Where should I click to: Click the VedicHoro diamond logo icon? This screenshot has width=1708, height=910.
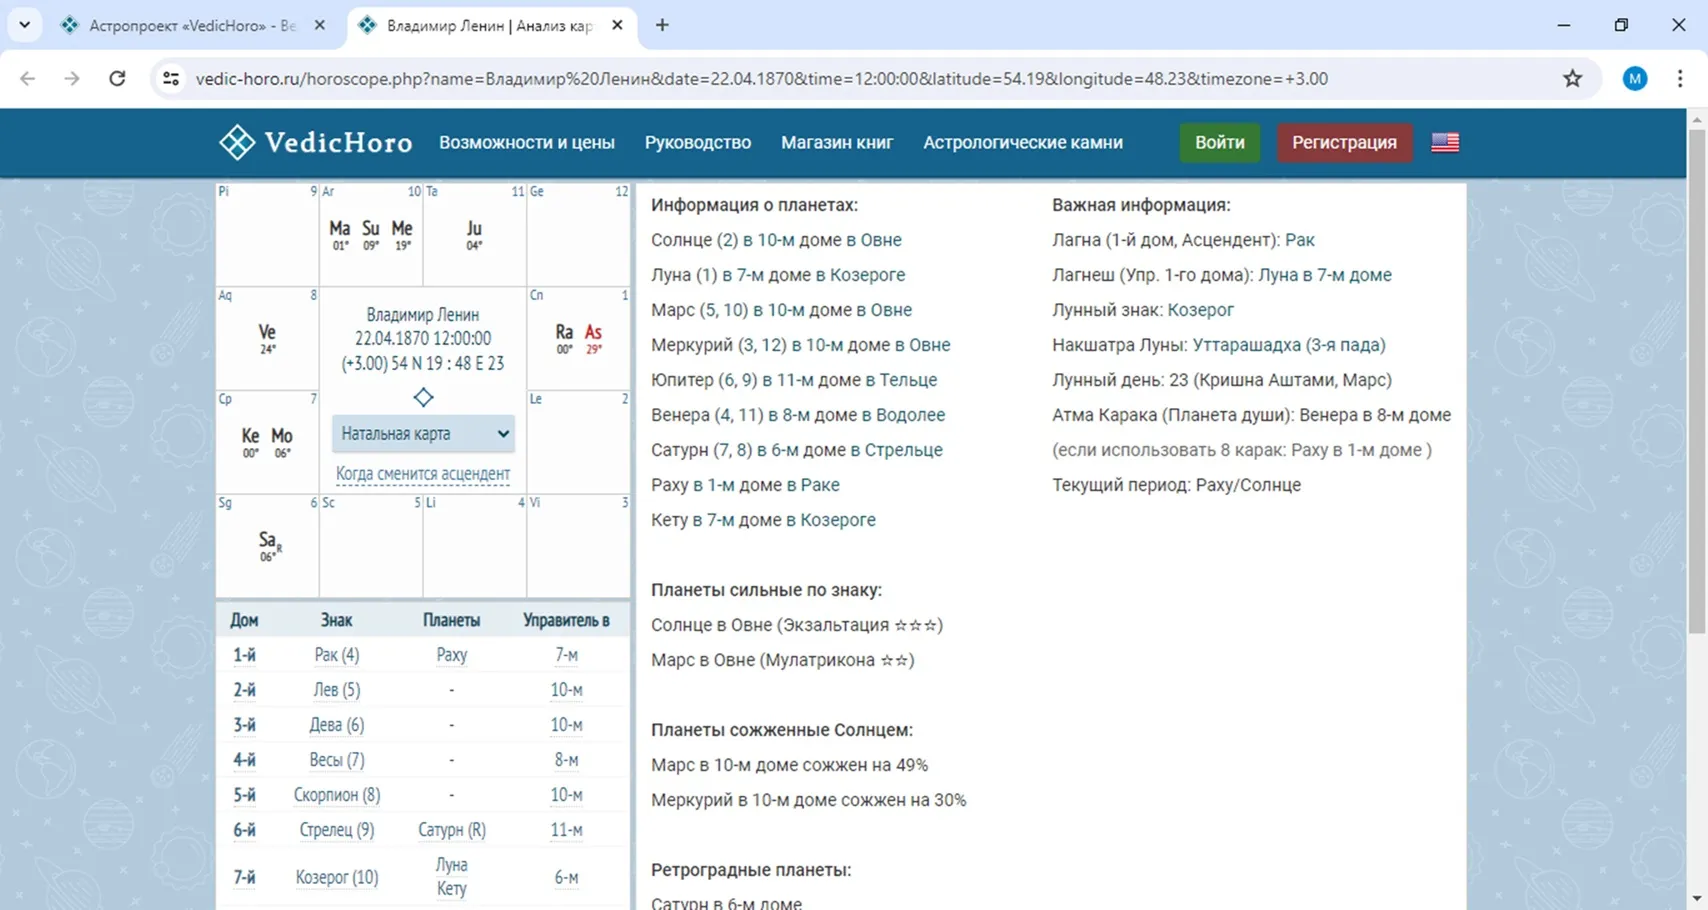pyautogui.click(x=237, y=143)
